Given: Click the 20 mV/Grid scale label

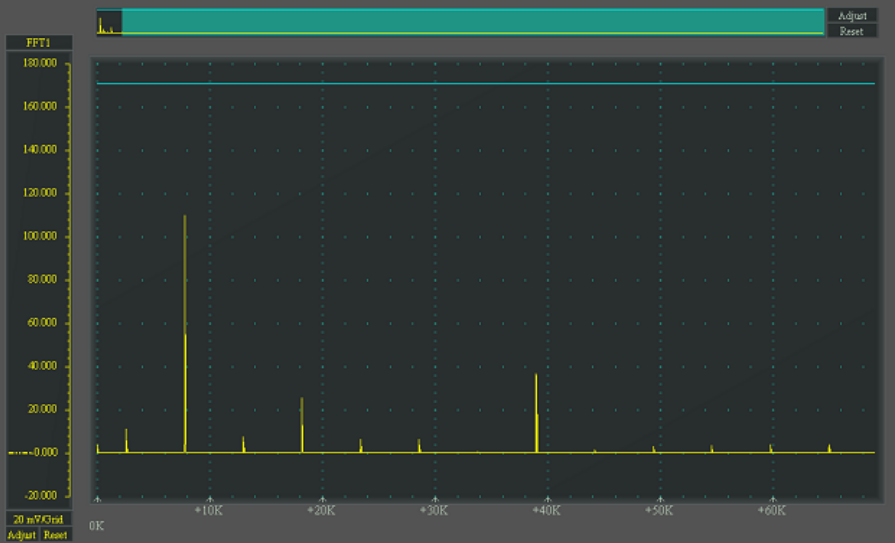Looking at the screenshot, I should 39,519.
